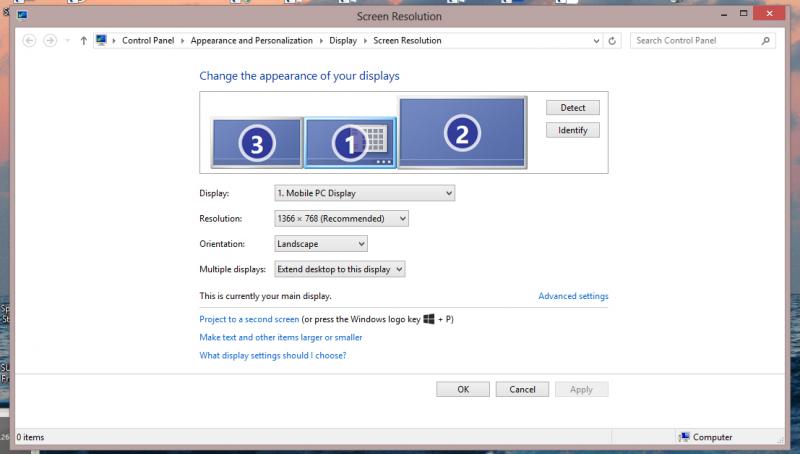This screenshot has width=800, height=454.
Task: Open the Orientation dropdown
Action: pos(321,244)
